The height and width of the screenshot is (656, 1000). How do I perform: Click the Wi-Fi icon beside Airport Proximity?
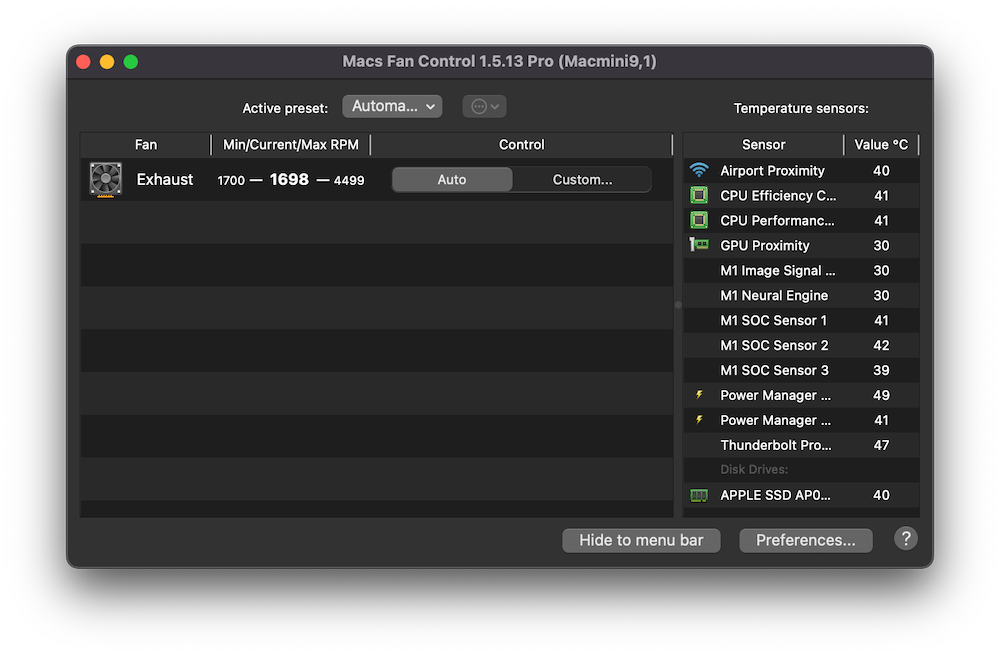[698, 170]
